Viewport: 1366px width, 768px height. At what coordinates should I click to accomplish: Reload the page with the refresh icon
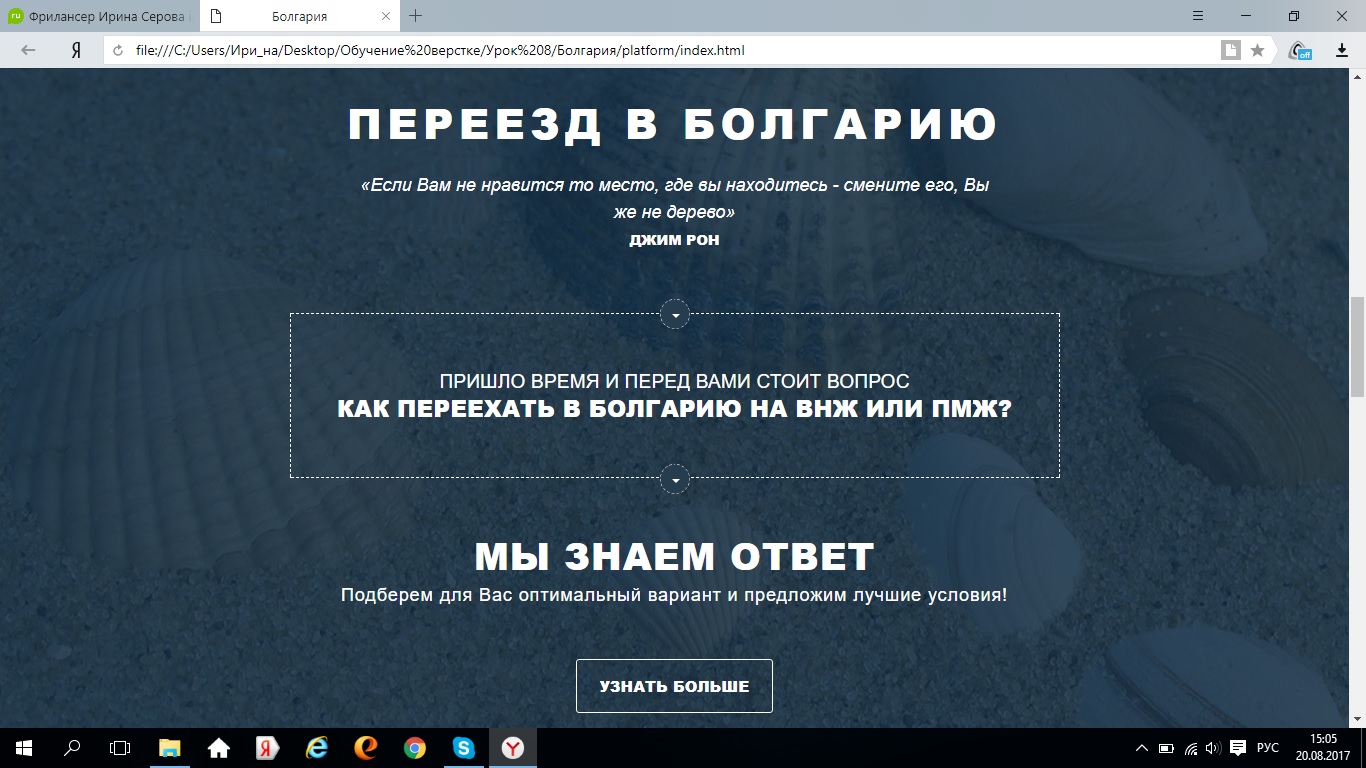[118, 50]
